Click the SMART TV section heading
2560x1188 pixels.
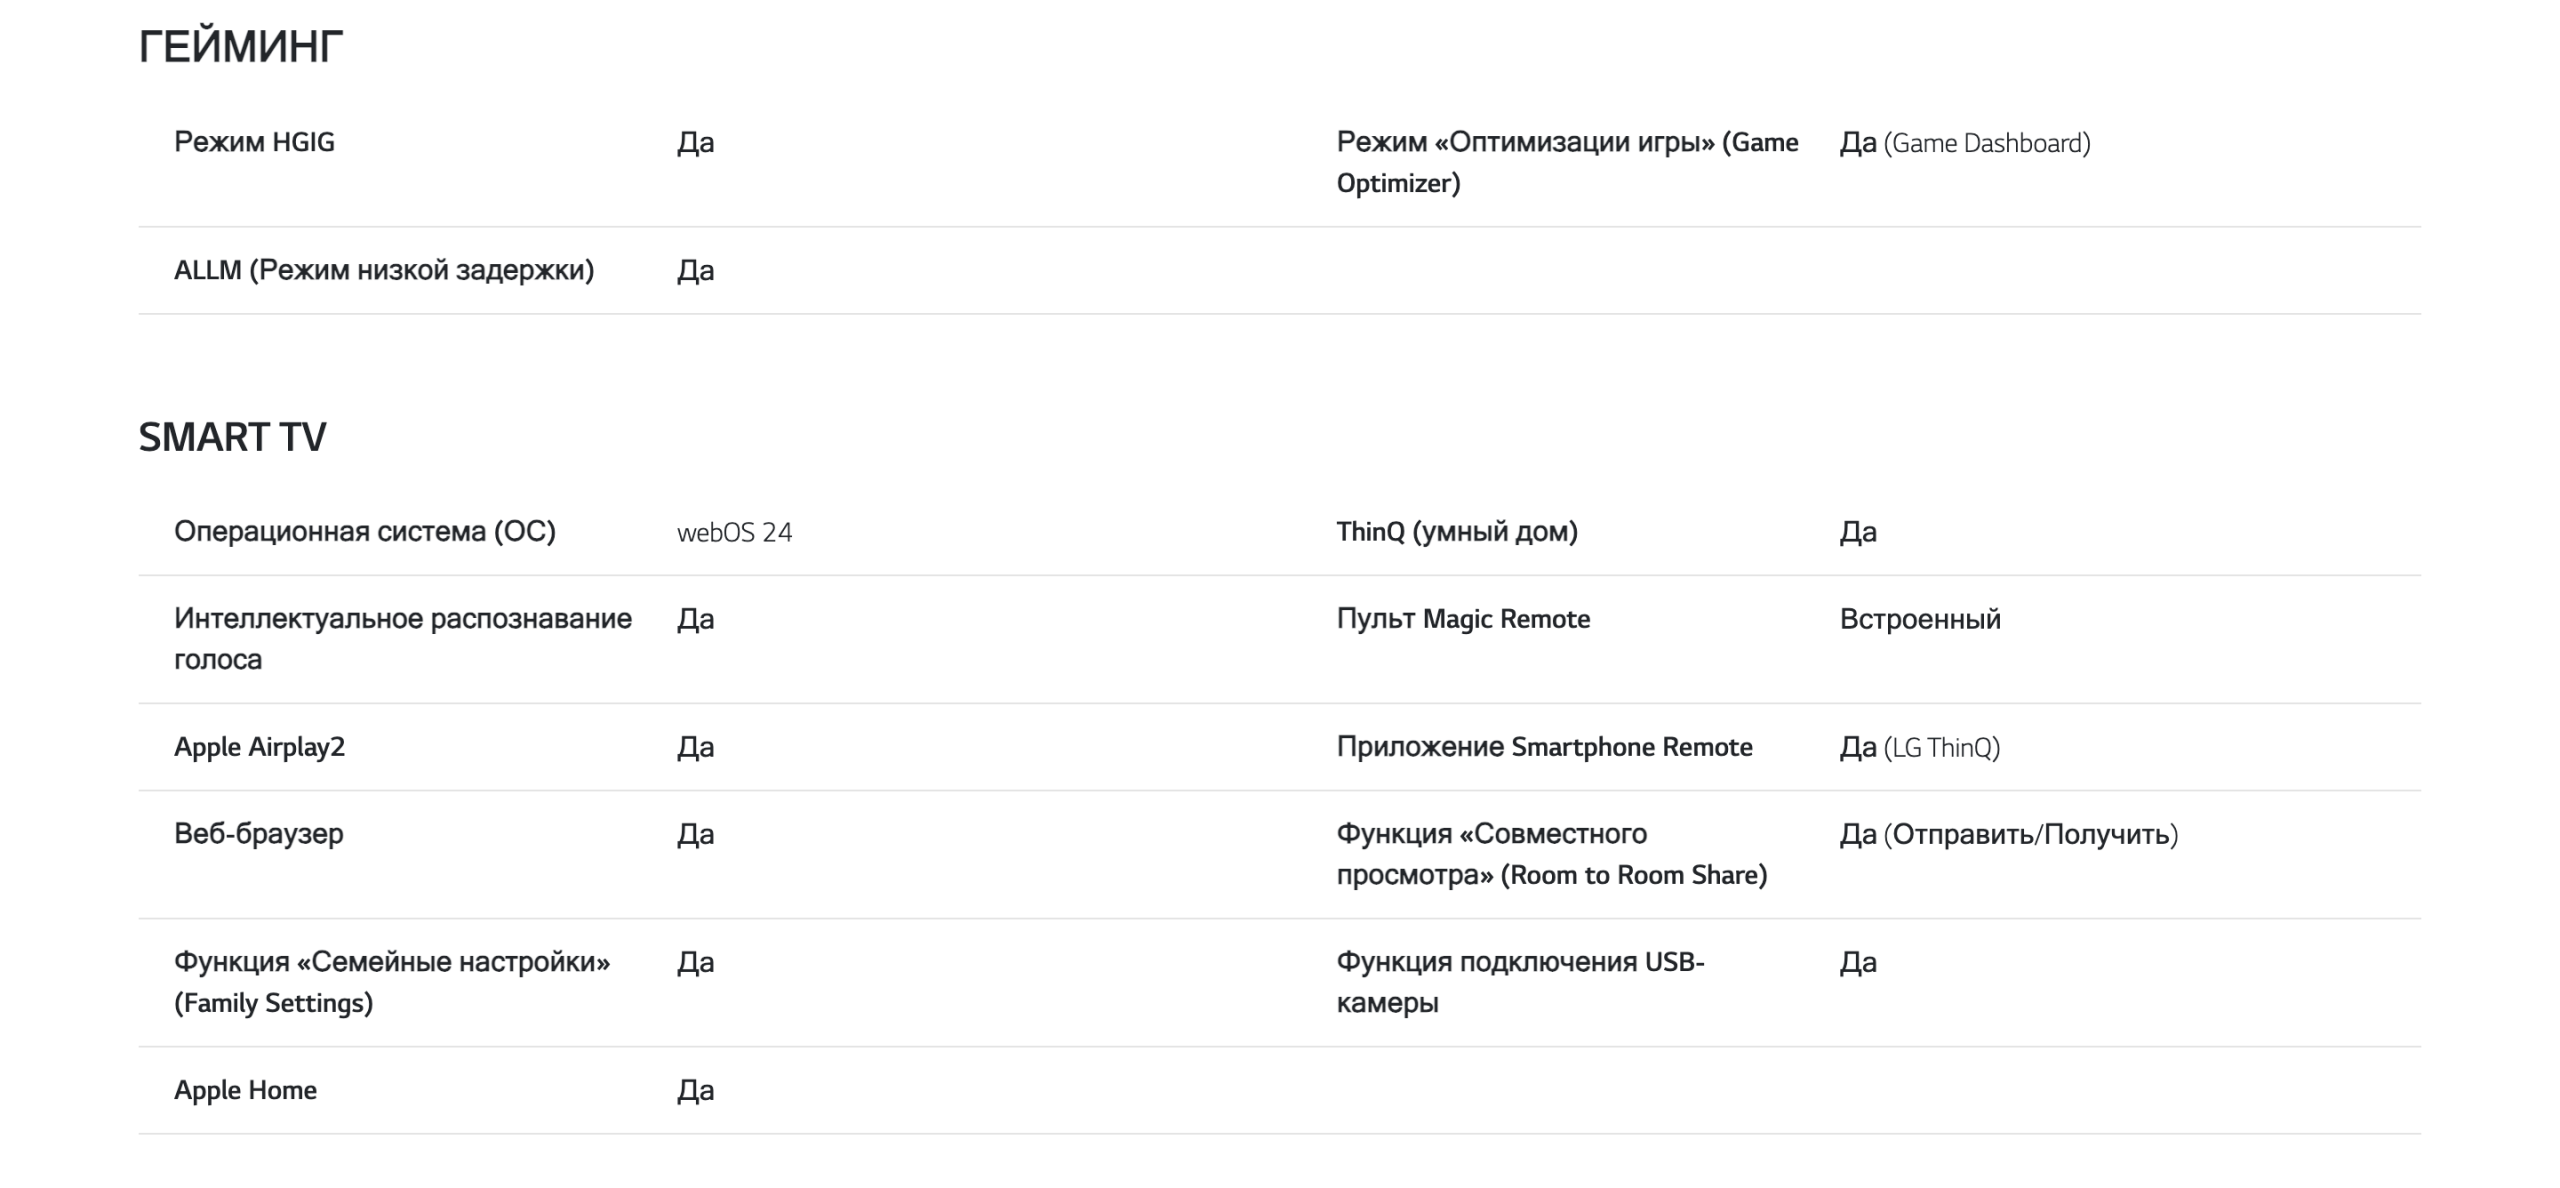click(232, 437)
